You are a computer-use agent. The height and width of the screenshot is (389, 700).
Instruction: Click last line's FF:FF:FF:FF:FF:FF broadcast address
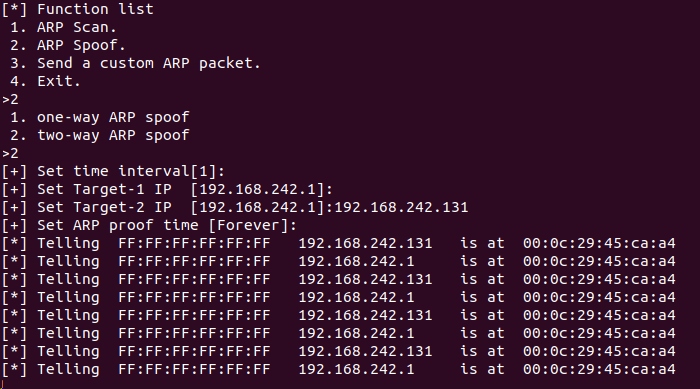(x=194, y=369)
